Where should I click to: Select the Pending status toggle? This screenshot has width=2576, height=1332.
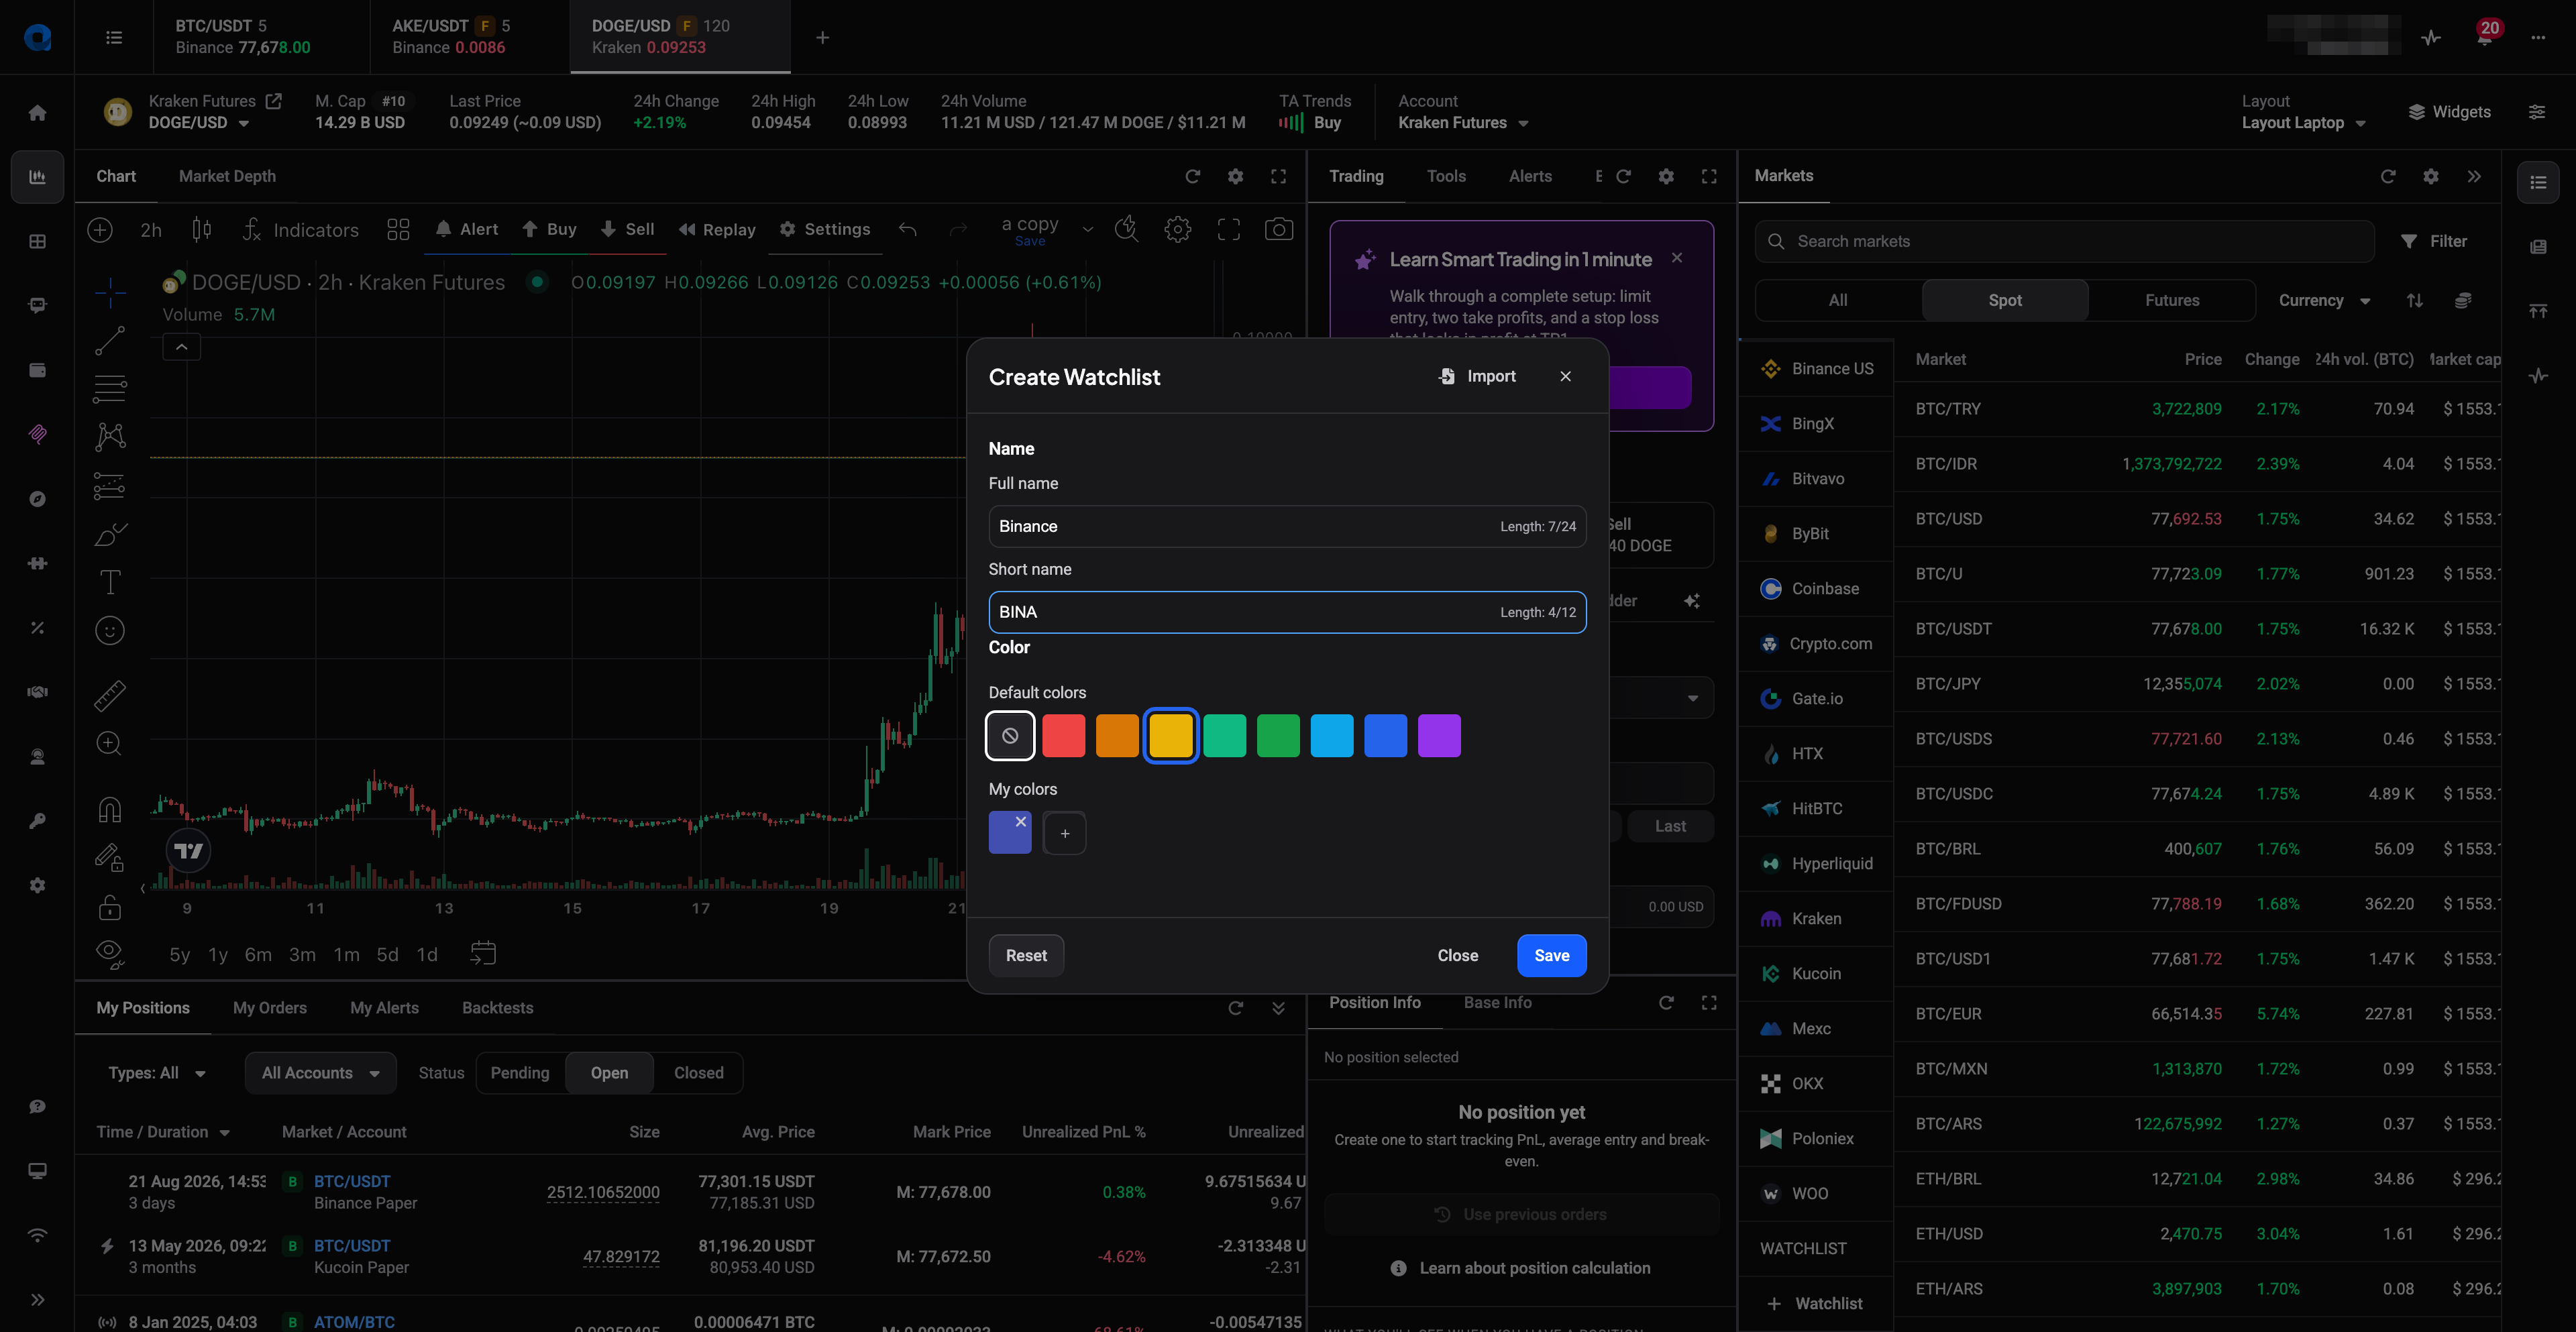coord(520,1073)
